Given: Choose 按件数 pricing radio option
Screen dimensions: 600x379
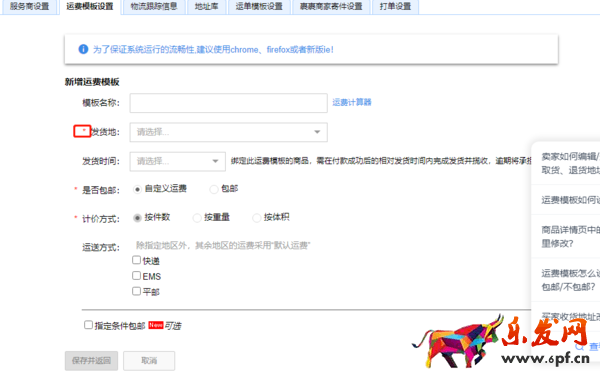Looking at the screenshot, I should point(137,218).
